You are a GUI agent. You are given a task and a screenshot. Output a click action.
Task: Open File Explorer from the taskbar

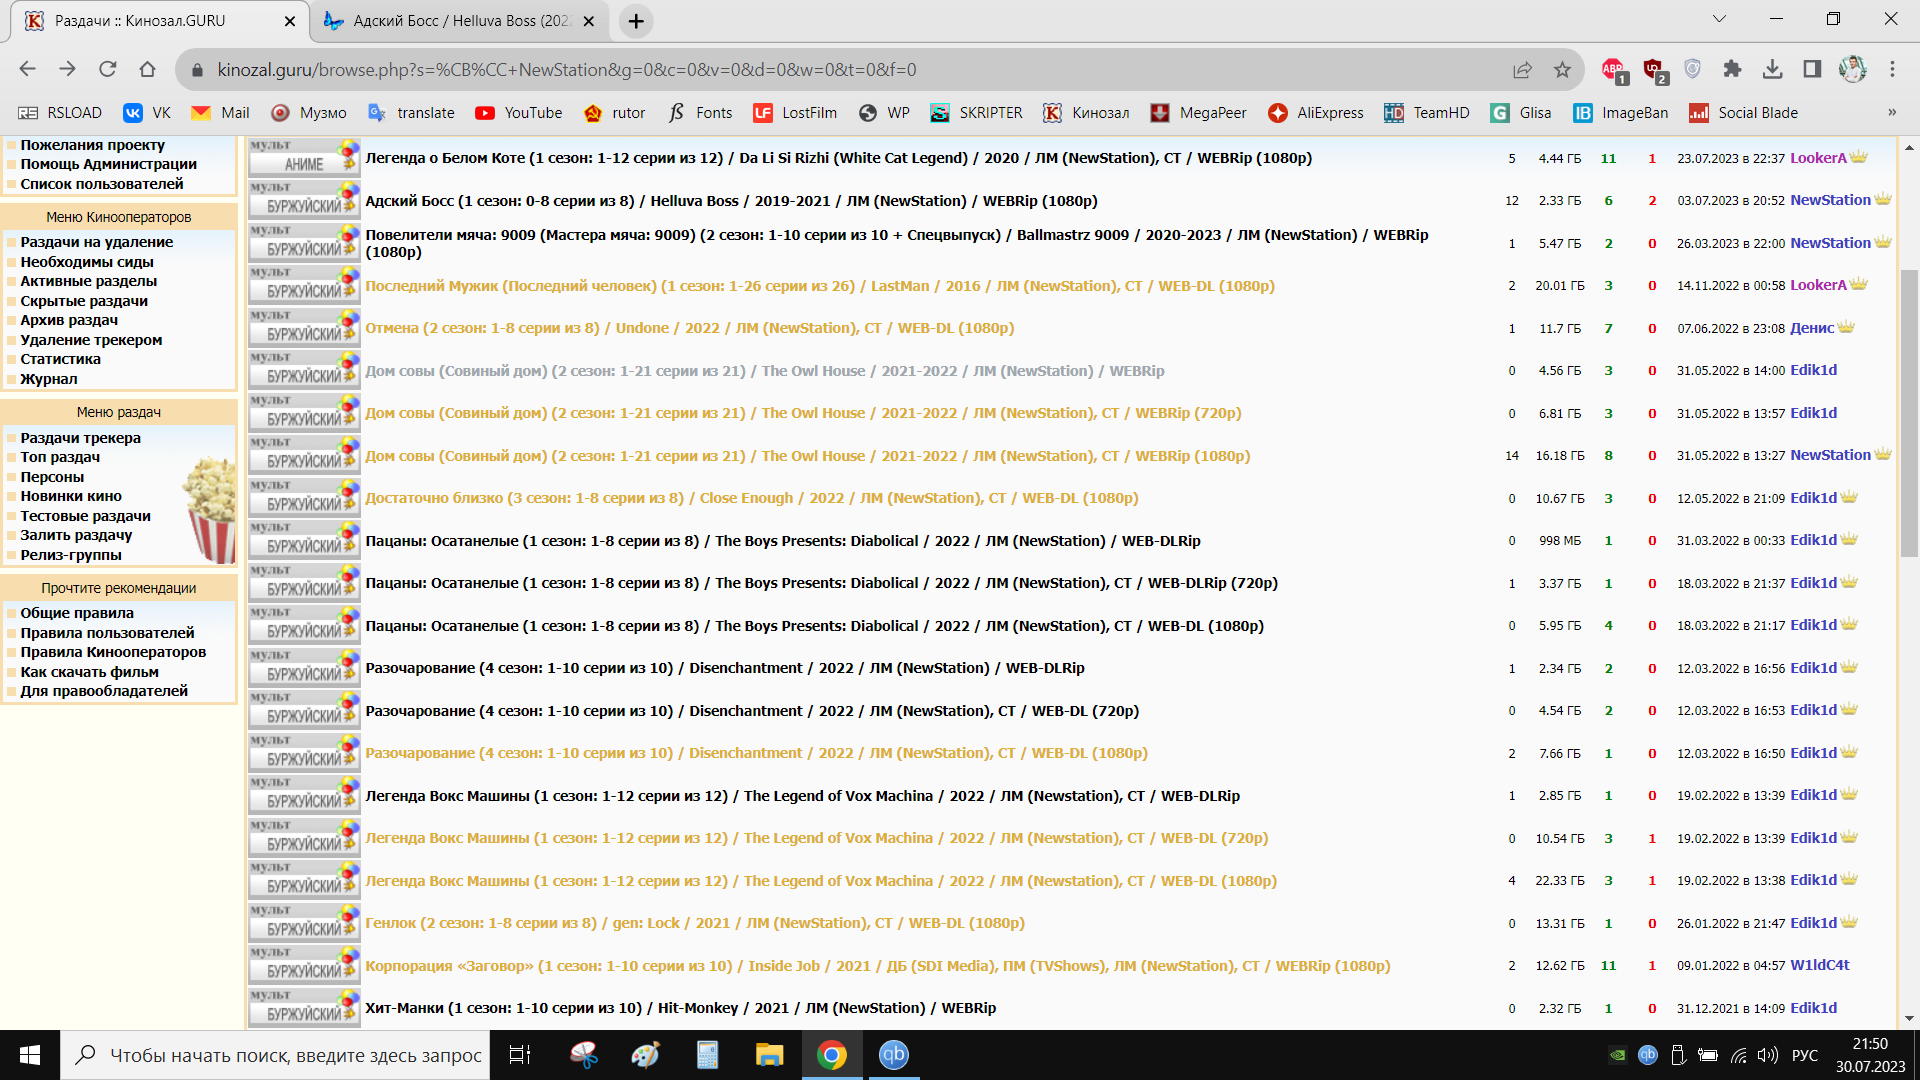point(769,1055)
